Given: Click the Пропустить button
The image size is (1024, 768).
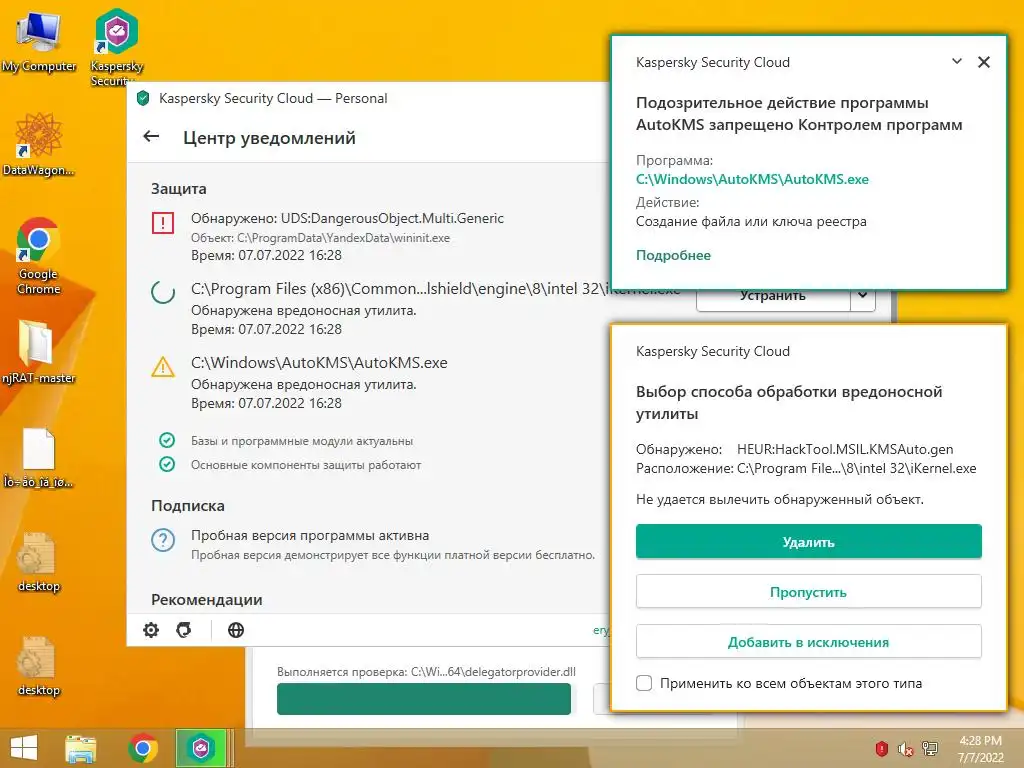Looking at the screenshot, I should pos(808,592).
